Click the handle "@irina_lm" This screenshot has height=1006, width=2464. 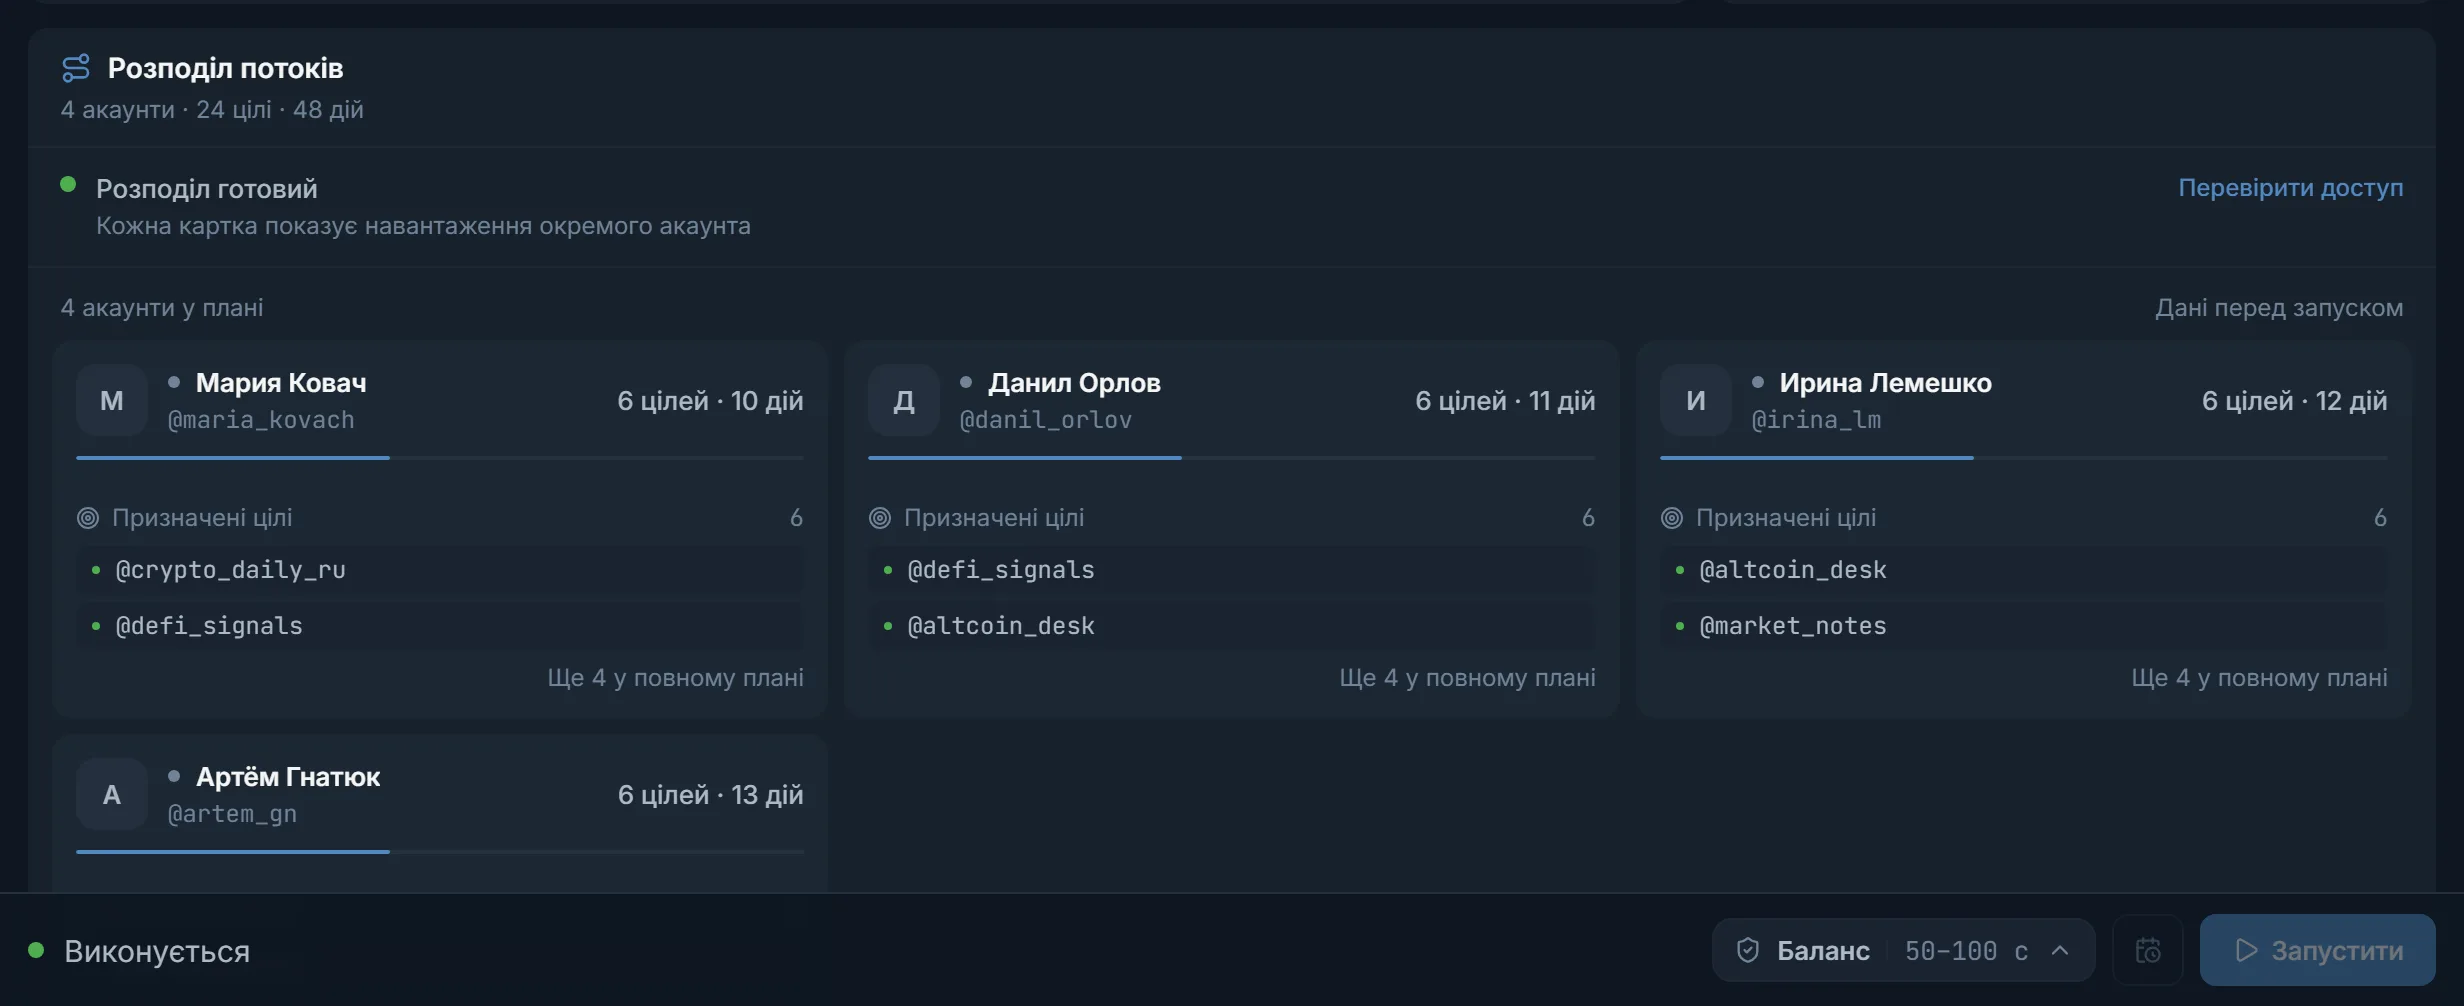[x=1816, y=420]
